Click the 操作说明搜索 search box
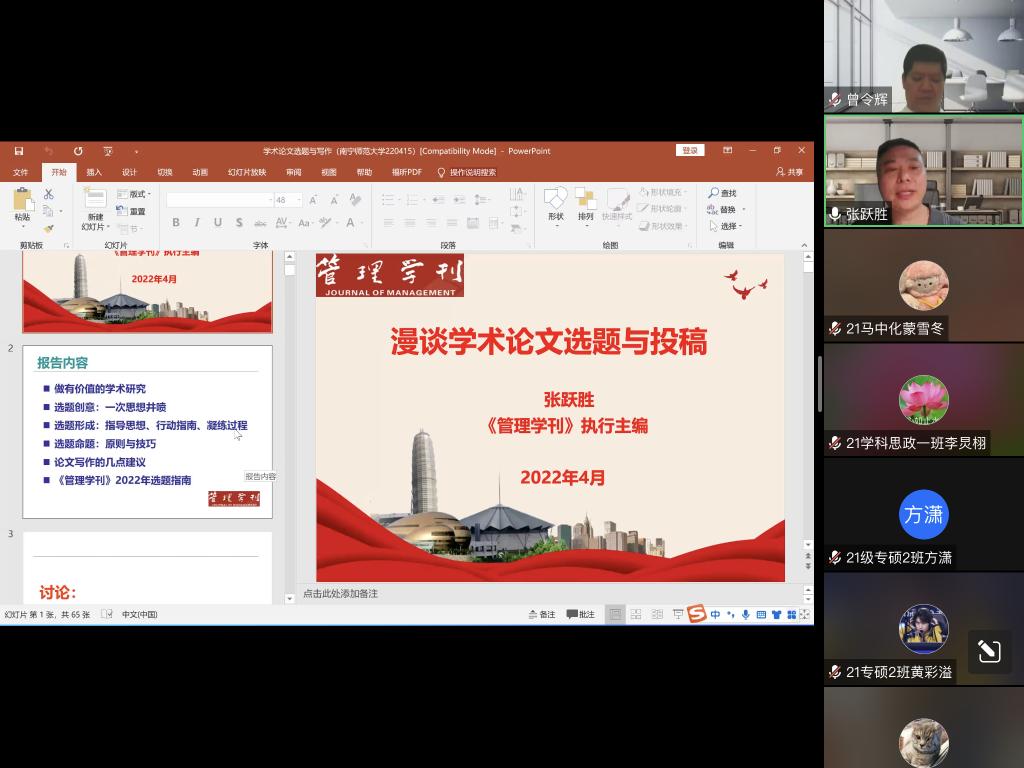The height and width of the screenshot is (768, 1024). click(x=467, y=172)
